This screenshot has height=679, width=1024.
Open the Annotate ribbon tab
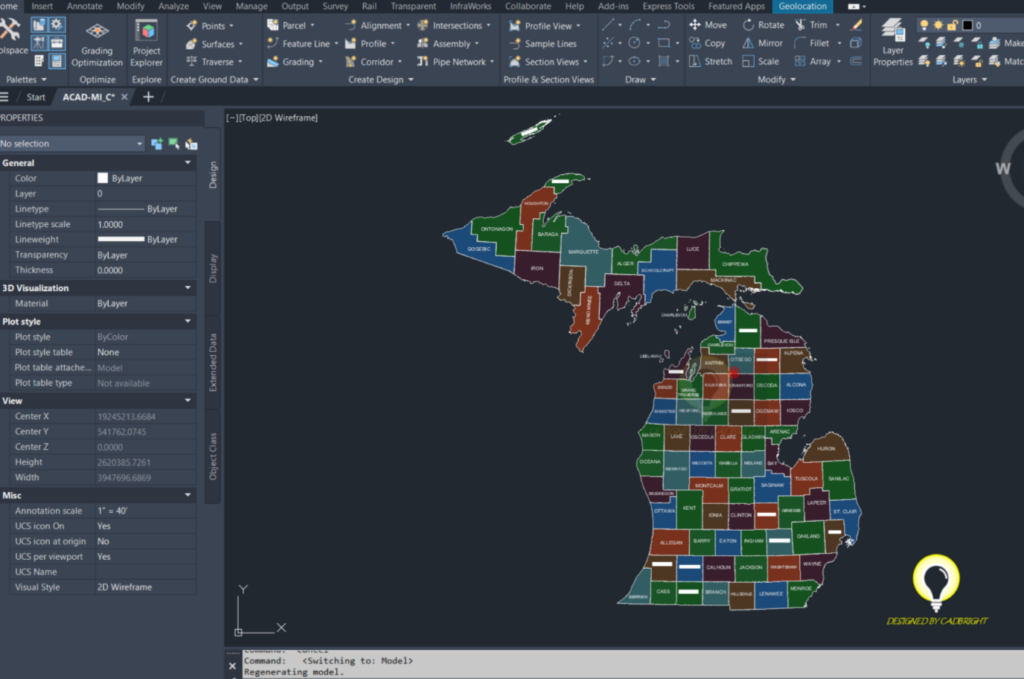point(84,6)
